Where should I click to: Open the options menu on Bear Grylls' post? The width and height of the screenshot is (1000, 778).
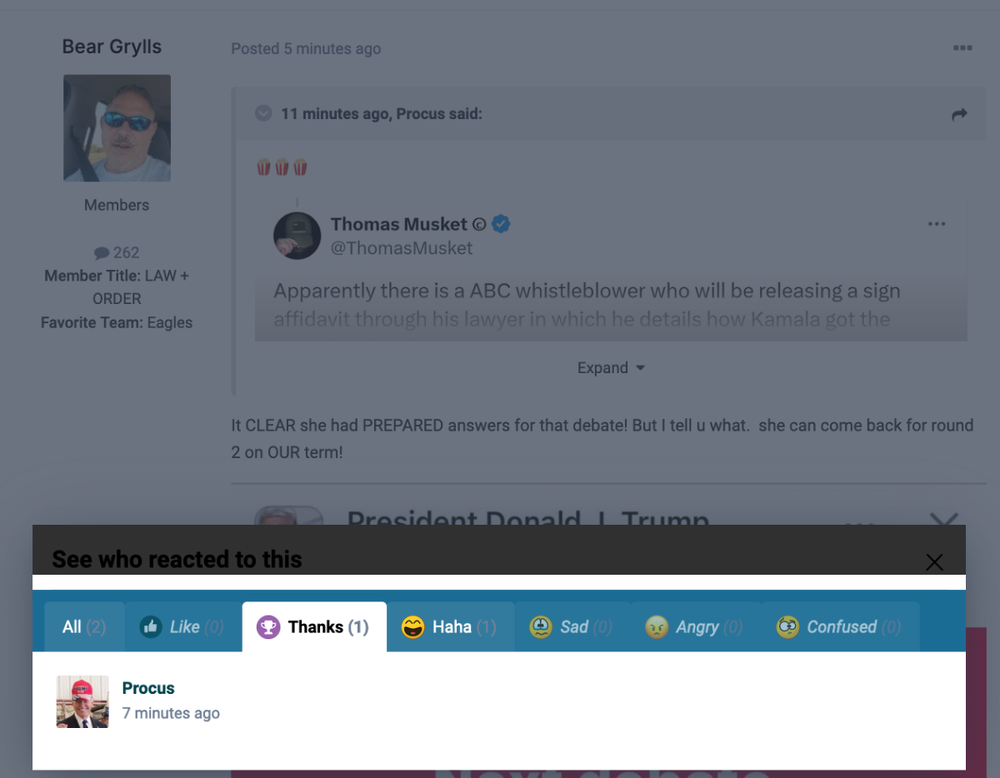tap(962, 47)
